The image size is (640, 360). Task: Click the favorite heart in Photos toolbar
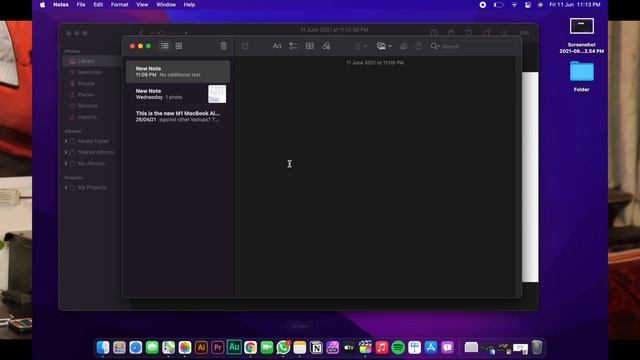[469, 33]
